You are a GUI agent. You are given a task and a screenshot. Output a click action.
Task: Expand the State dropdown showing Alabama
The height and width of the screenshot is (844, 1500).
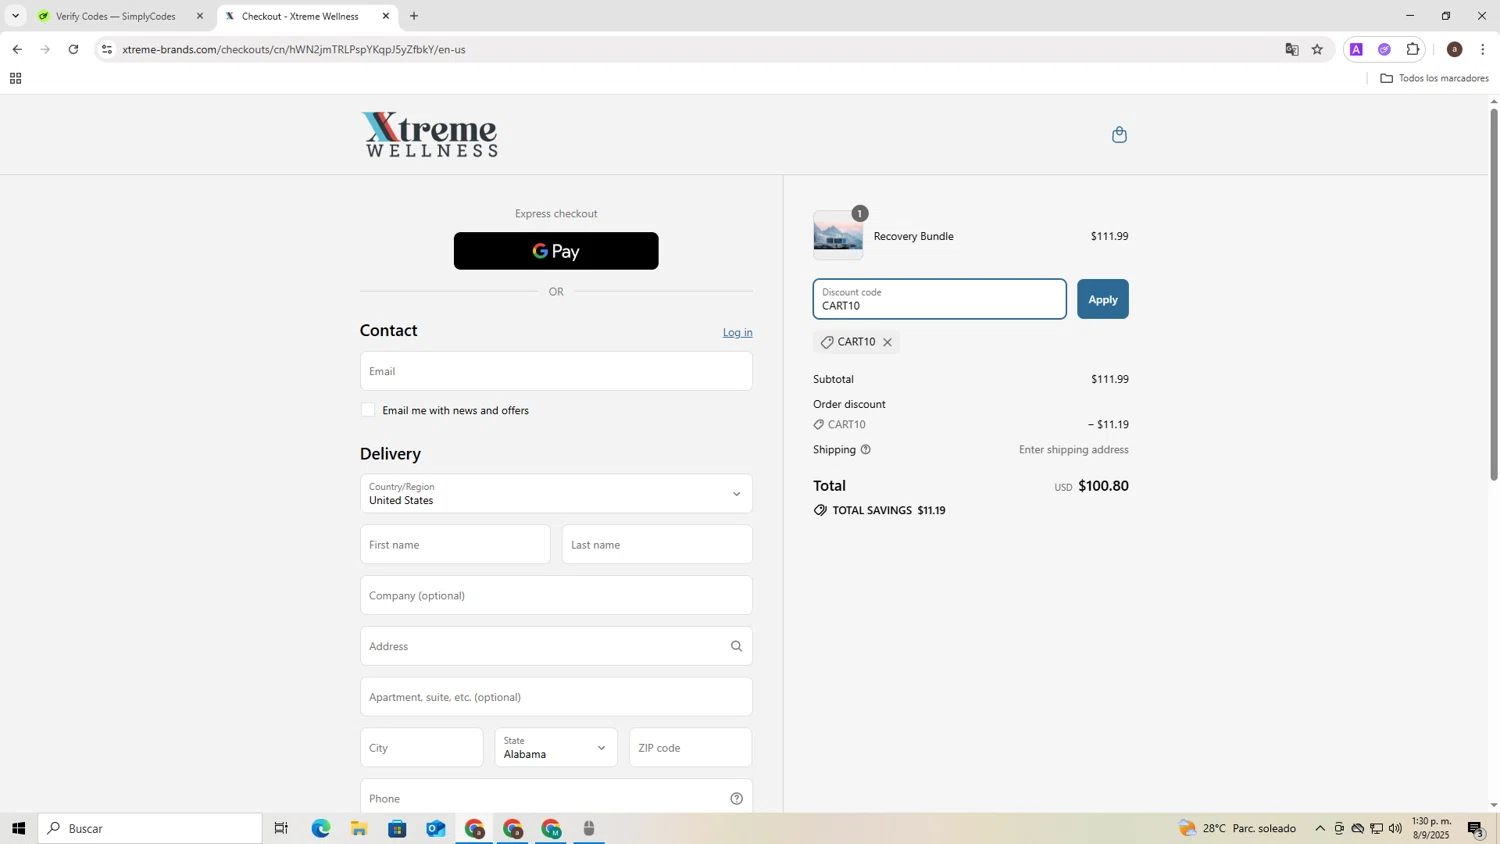pyautogui.click(x=556, y=748)
